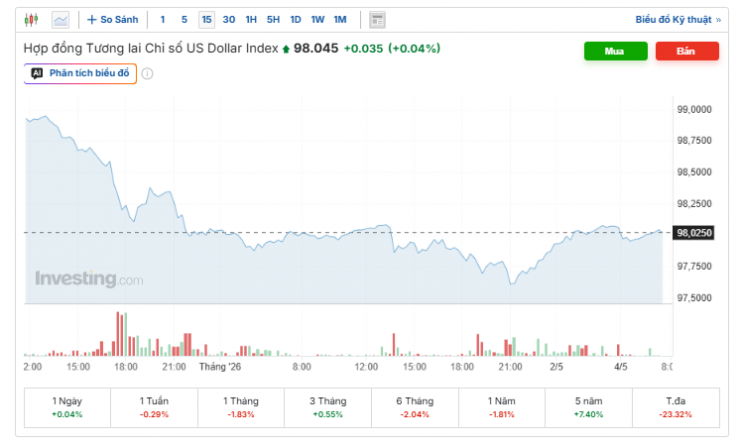Click the green Mua button
This screenshot has width=740, height=447.
615,51
